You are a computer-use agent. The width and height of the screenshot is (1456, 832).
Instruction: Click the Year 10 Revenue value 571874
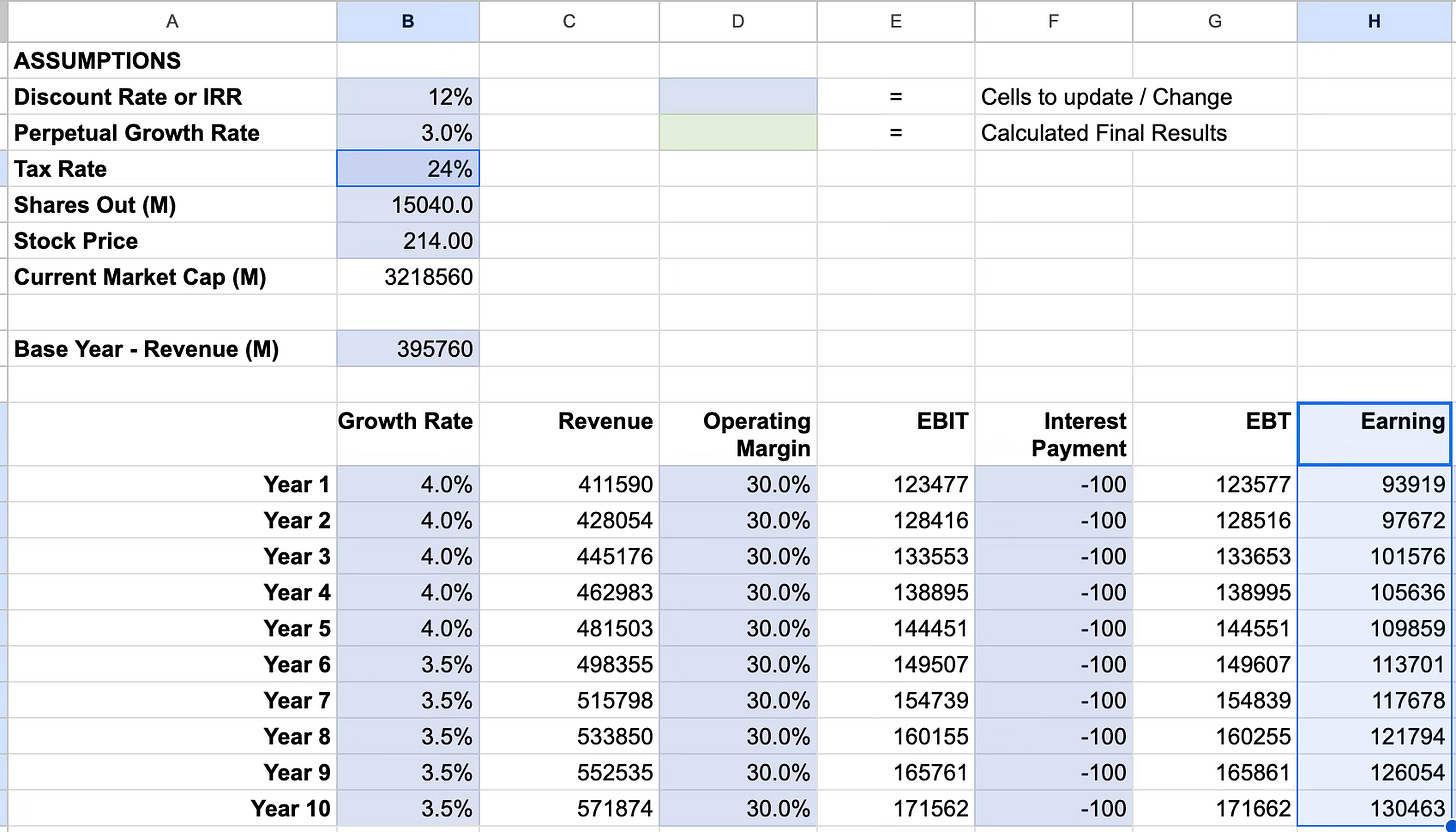(x=569, y=808)
